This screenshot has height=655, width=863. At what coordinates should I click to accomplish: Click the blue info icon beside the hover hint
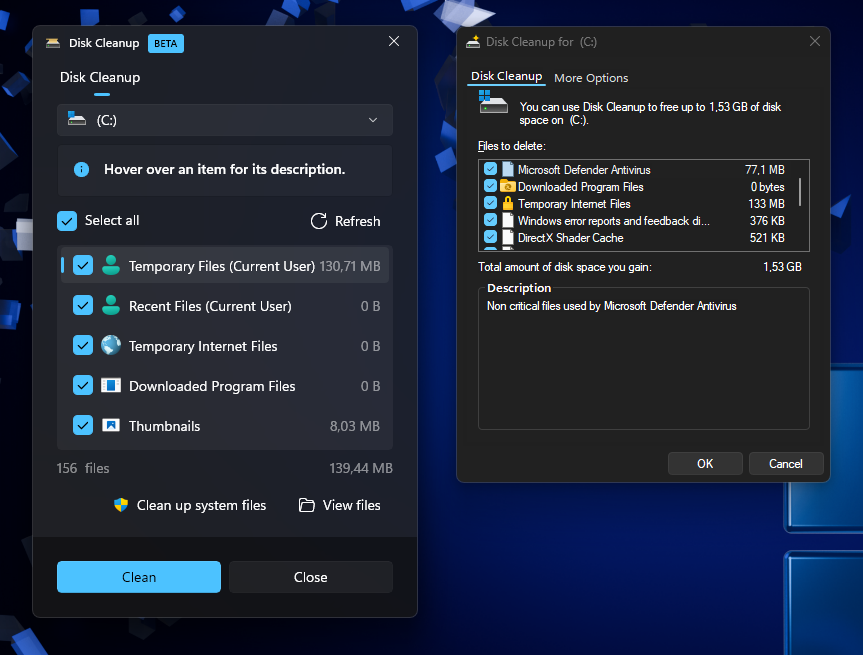point(81,170)
